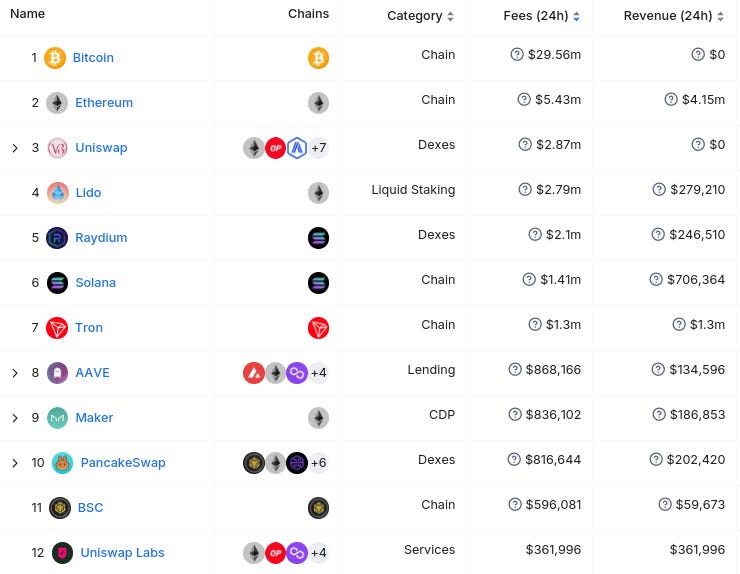The width and height of the screenshot is (740, 574).
Task: Click the Maker logo in row 9
Action: tap(58, 418)
